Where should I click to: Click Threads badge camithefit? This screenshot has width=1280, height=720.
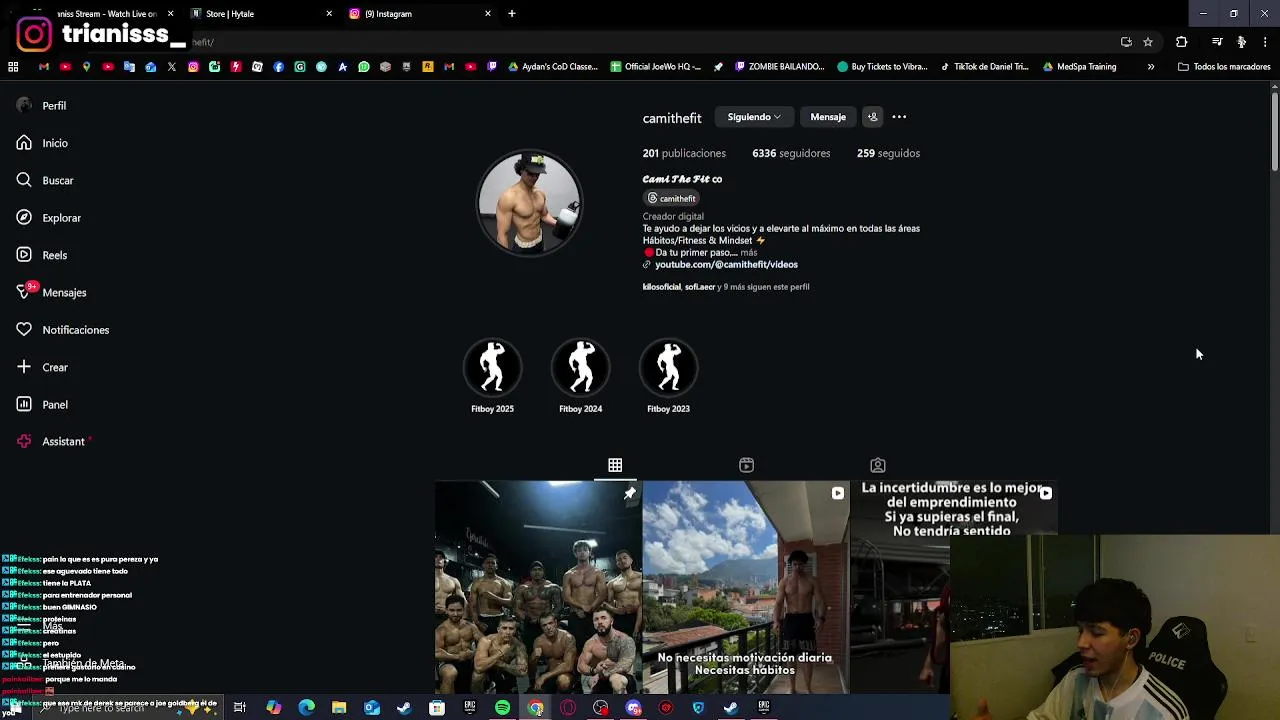click(671, 198)
